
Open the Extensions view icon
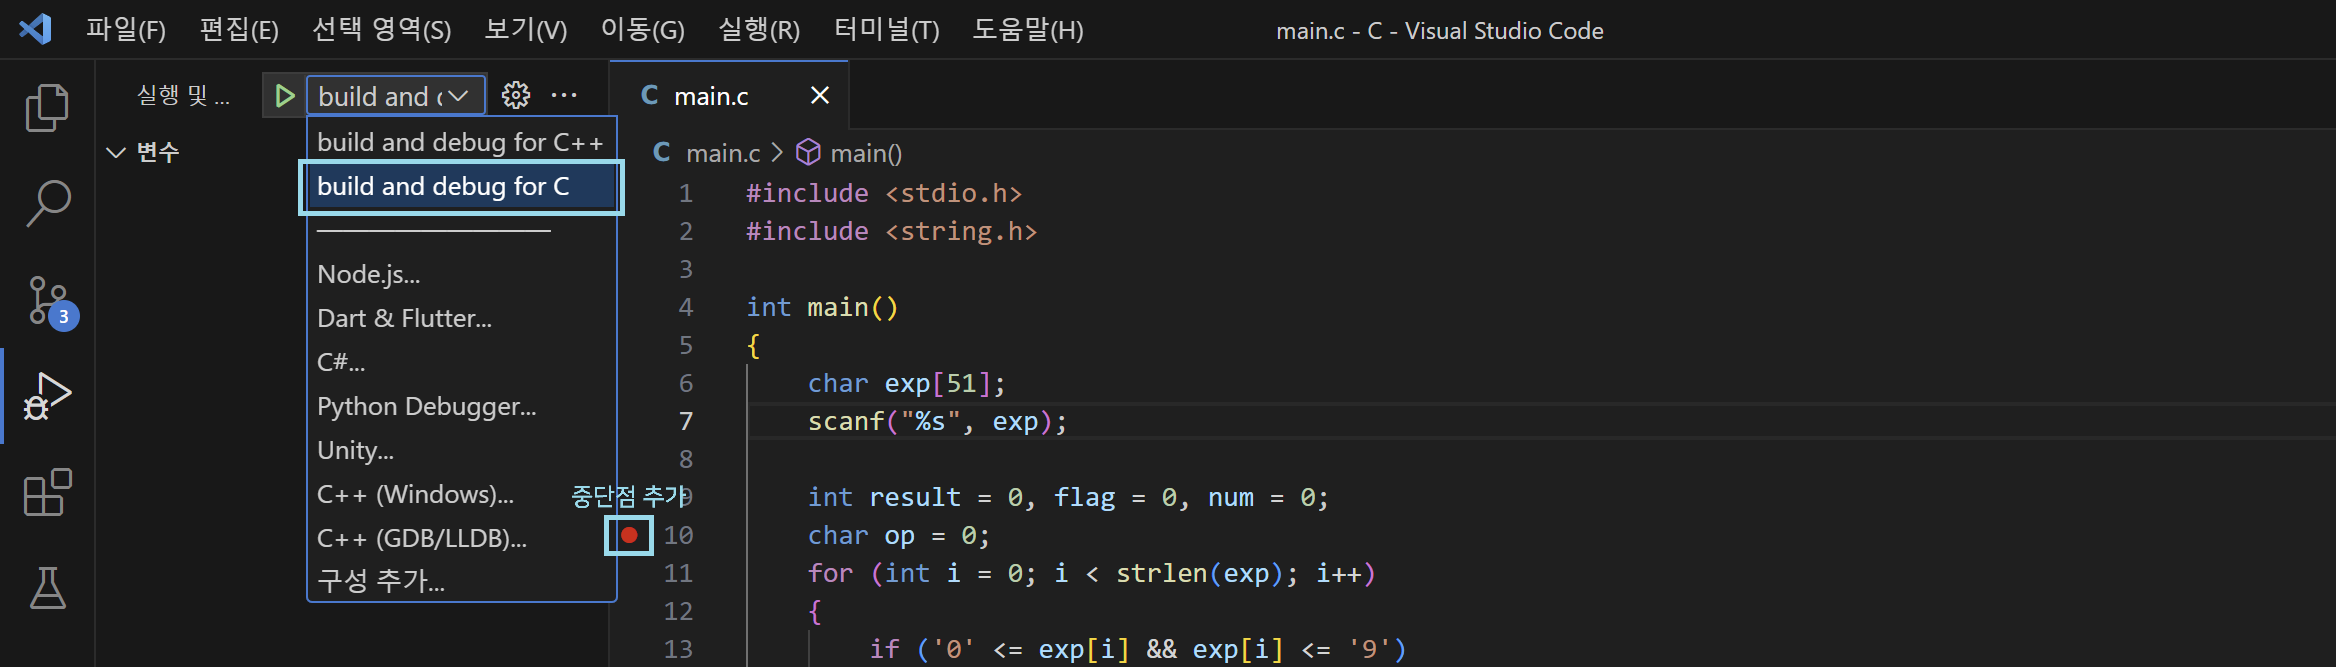pos(47,492)
